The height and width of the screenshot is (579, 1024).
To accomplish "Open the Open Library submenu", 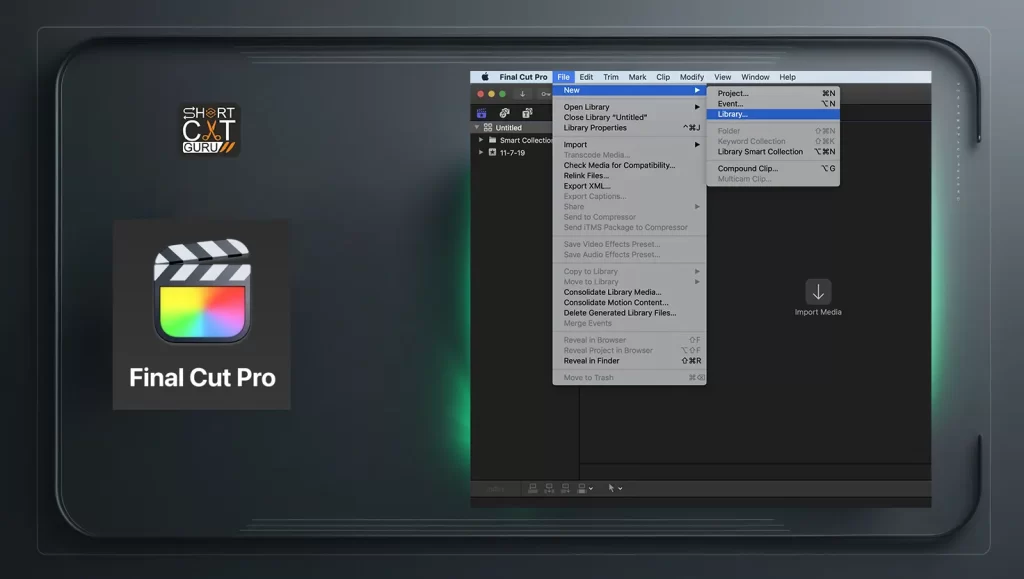I will click(x=630, y=107).
